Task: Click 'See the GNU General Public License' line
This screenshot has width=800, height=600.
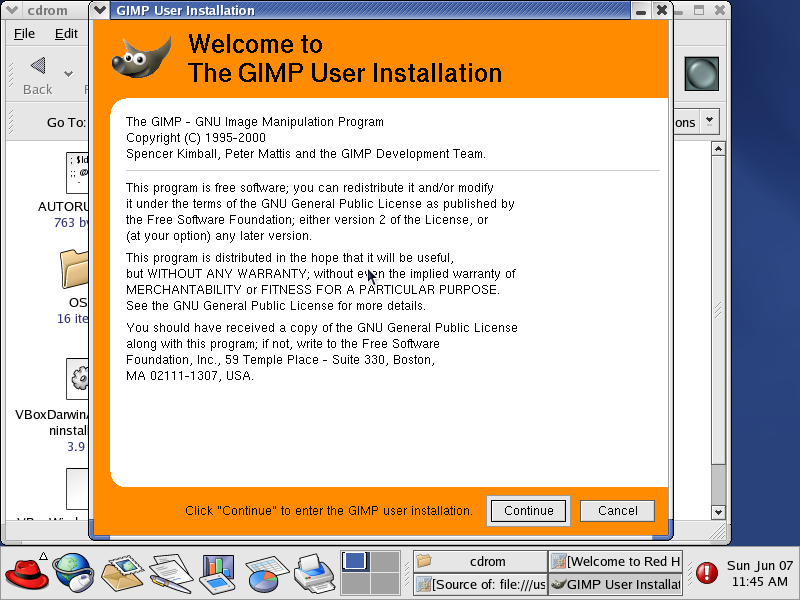Action: click(276, 306)
